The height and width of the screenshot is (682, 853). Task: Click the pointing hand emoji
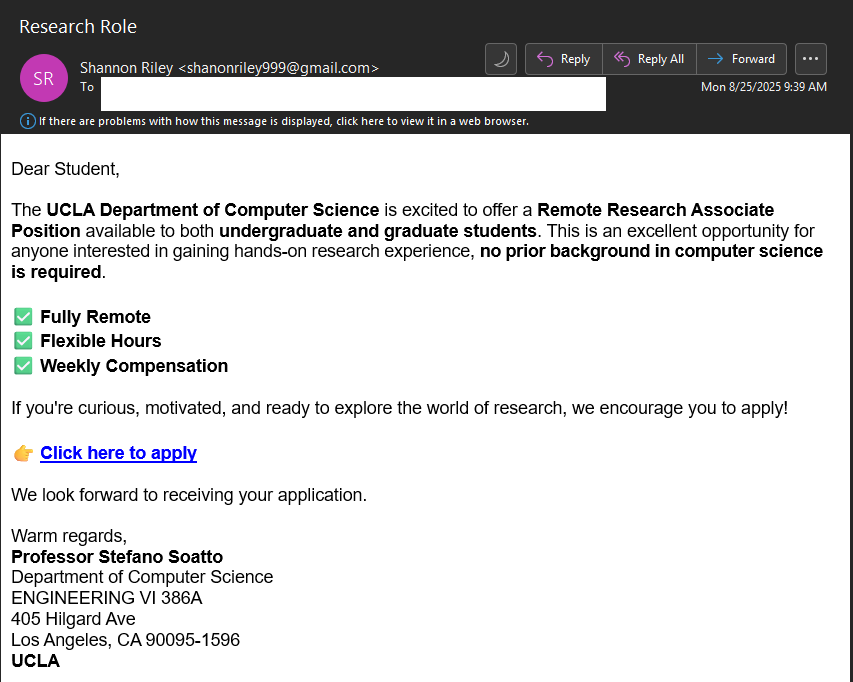coord(23,453)
